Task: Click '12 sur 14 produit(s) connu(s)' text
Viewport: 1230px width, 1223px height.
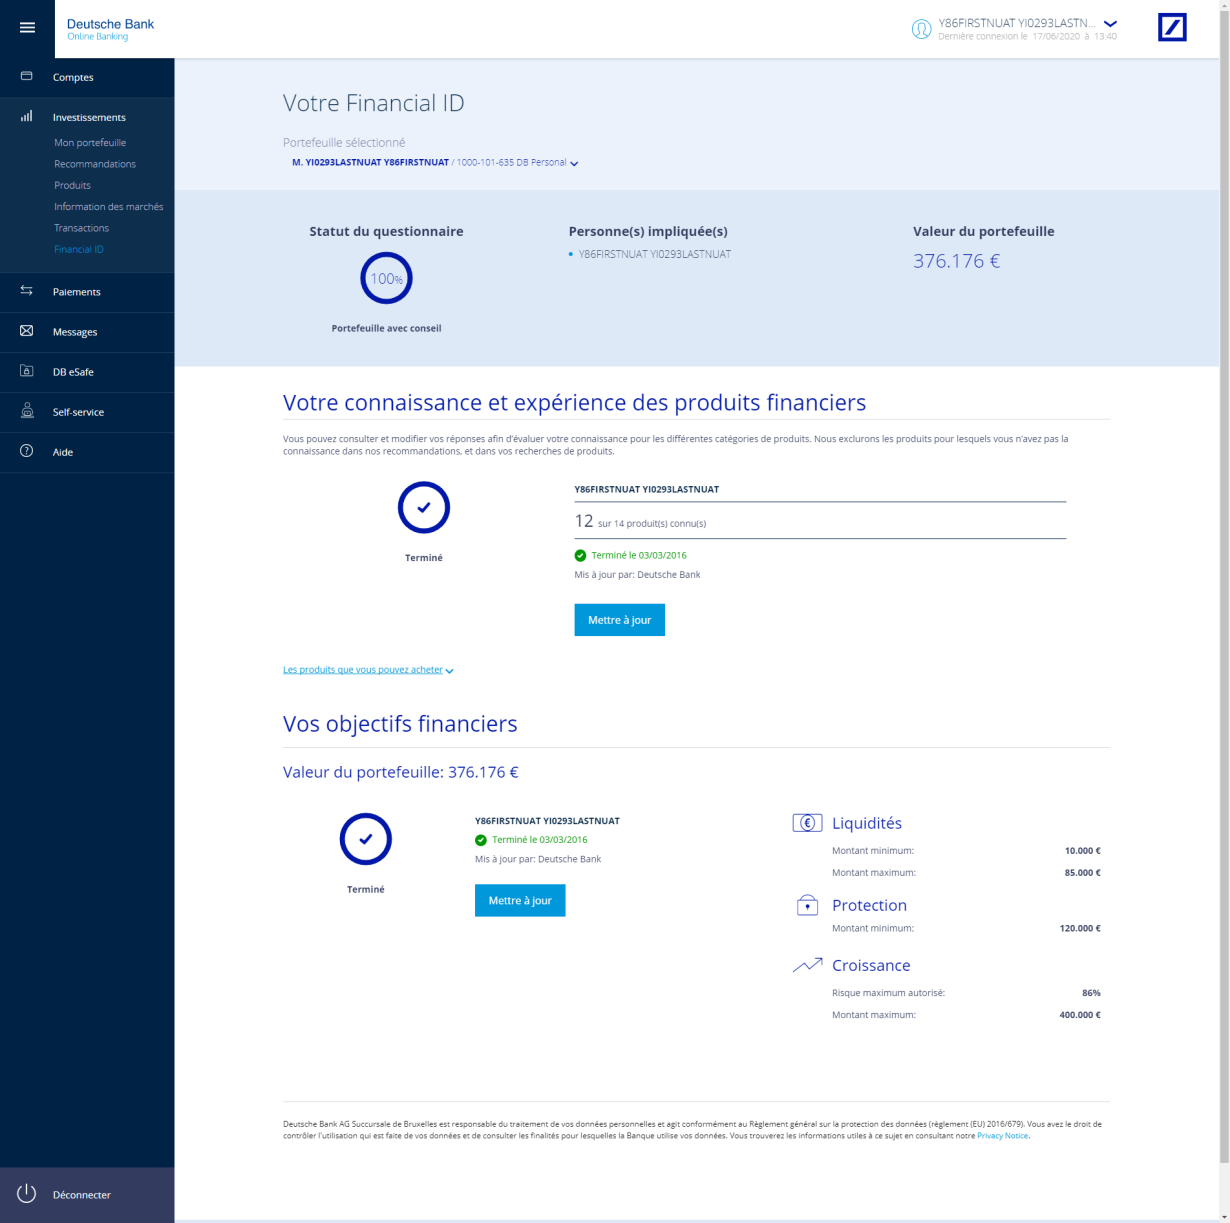Action: coord(640,521)
